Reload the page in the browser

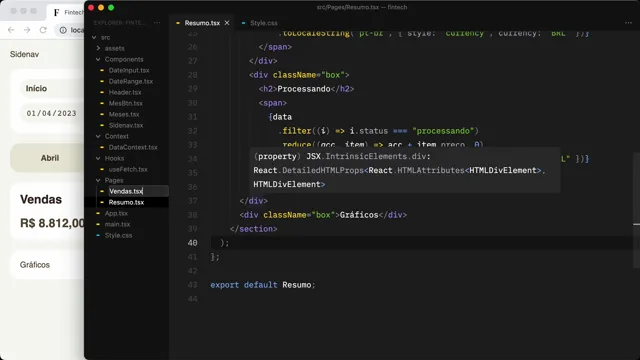(x=43, y=30)
